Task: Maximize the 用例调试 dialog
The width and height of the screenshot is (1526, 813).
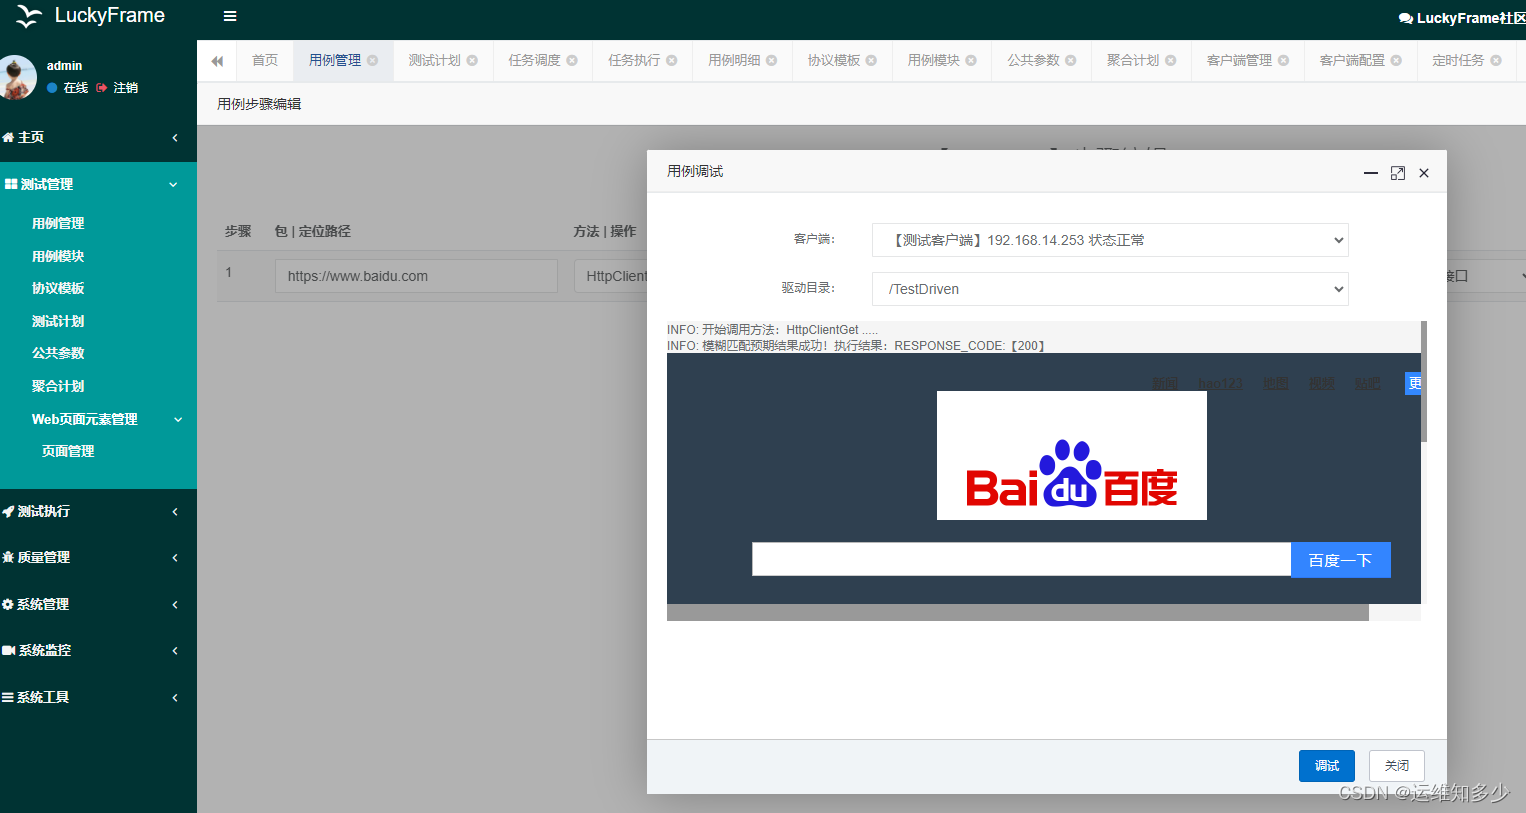Action: tap(1398, 173)
